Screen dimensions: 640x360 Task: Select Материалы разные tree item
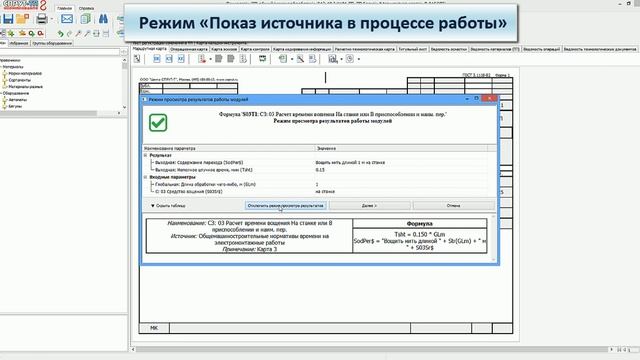(x=25, y=87)
